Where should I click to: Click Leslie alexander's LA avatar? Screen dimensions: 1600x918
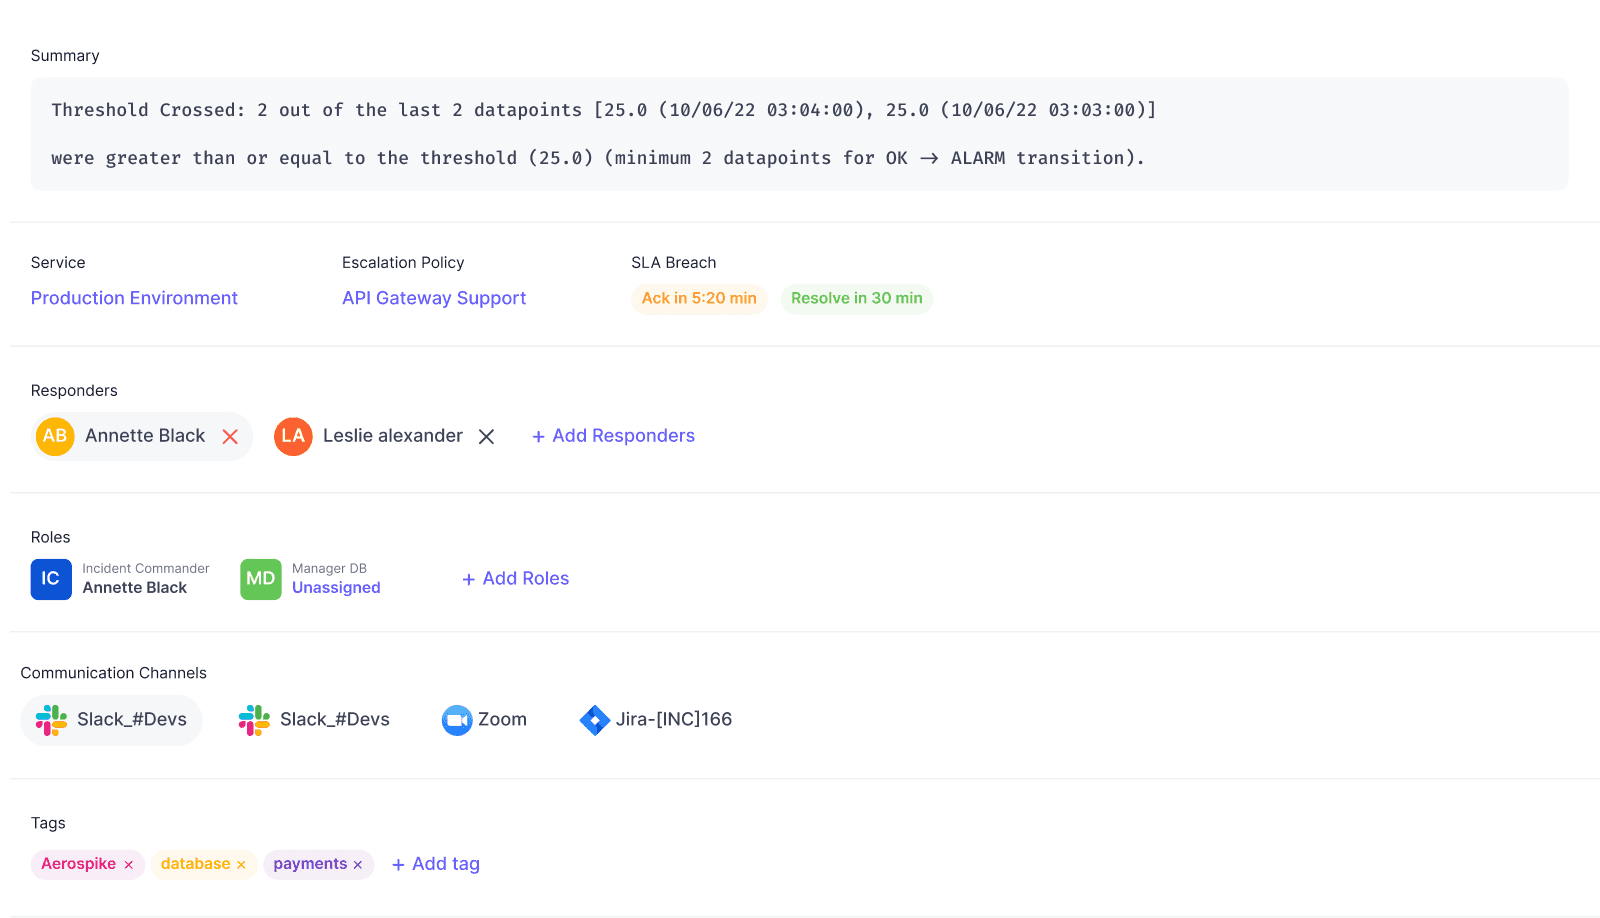tap(292, 436)
